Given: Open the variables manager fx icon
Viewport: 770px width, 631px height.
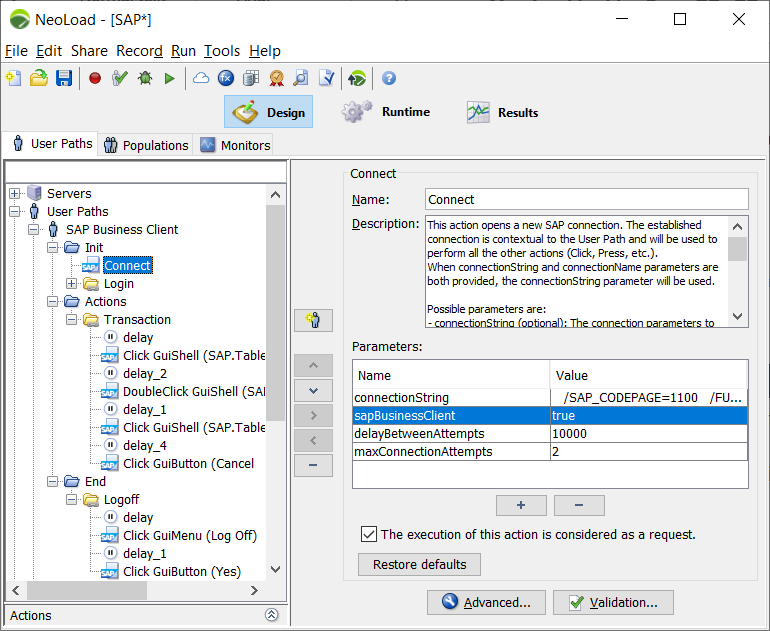Looking at the screenshot, I should pos(226,78).
